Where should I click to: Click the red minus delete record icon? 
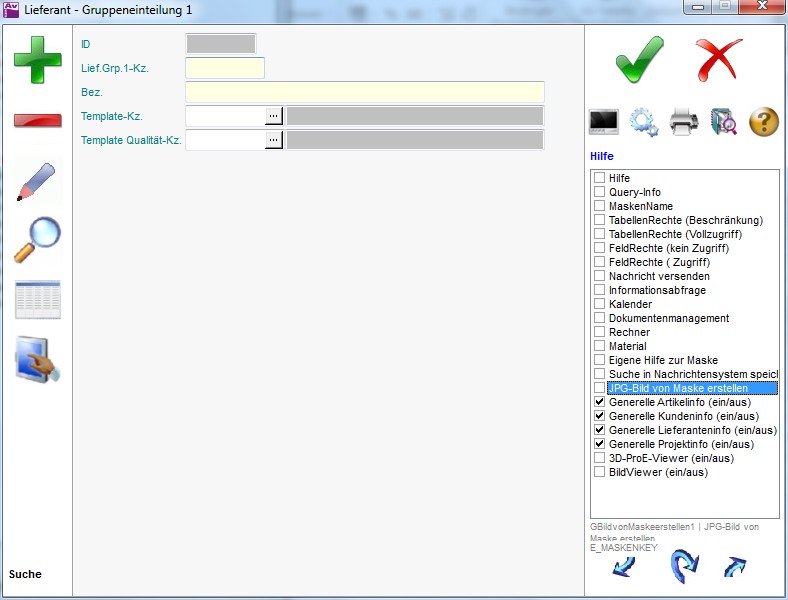click(x=37, y=121)
